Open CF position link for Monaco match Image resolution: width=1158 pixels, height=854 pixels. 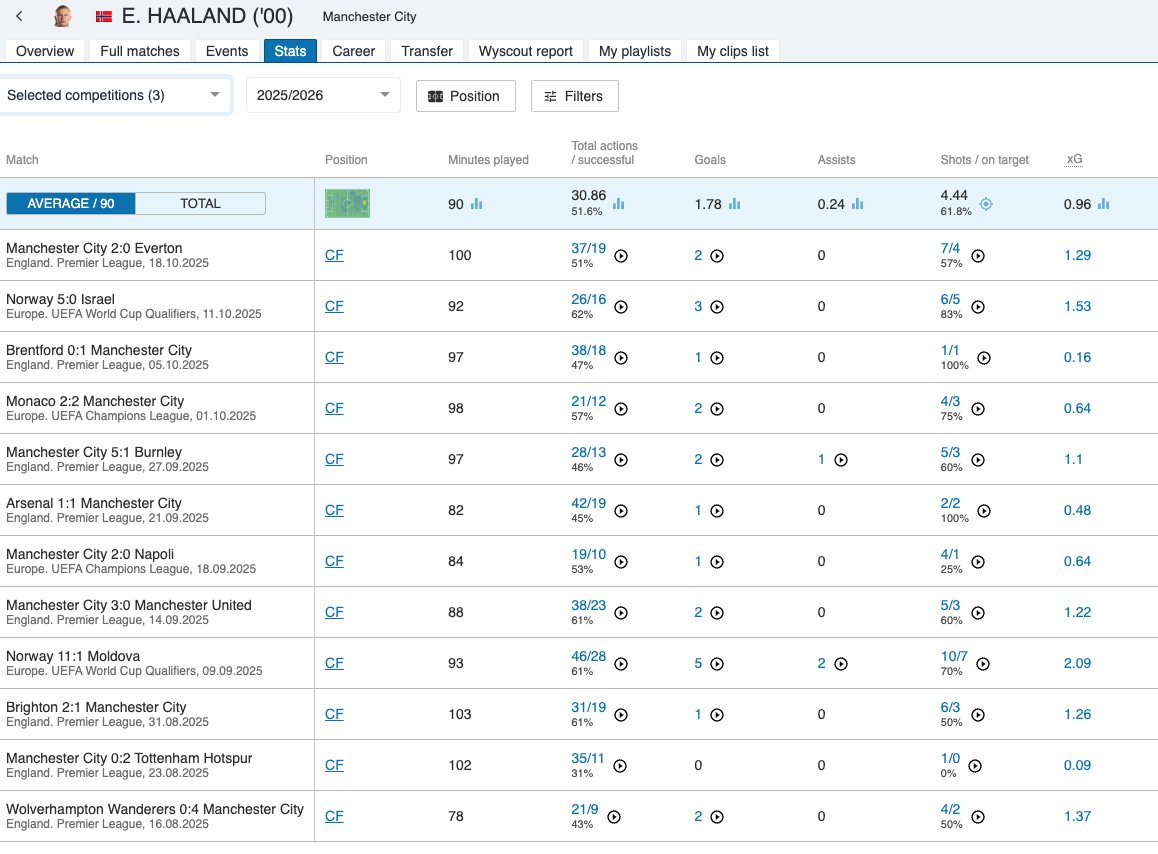pos(334,408)
